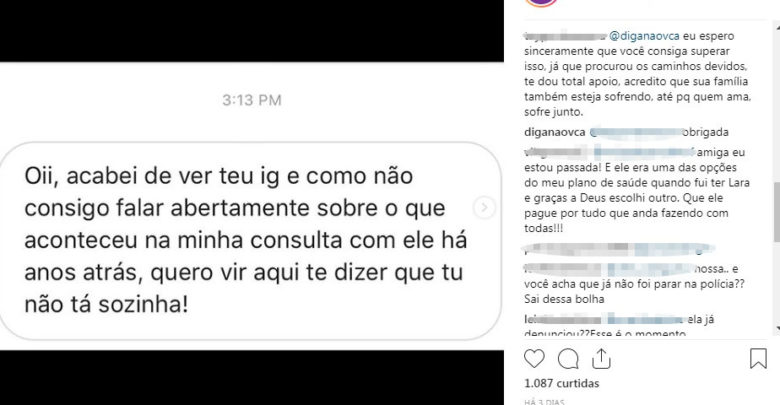View the 1.087 curtidas likes list
Image resolution: width=780 pixels, height=405 pixels.
[x=562, y=383]
